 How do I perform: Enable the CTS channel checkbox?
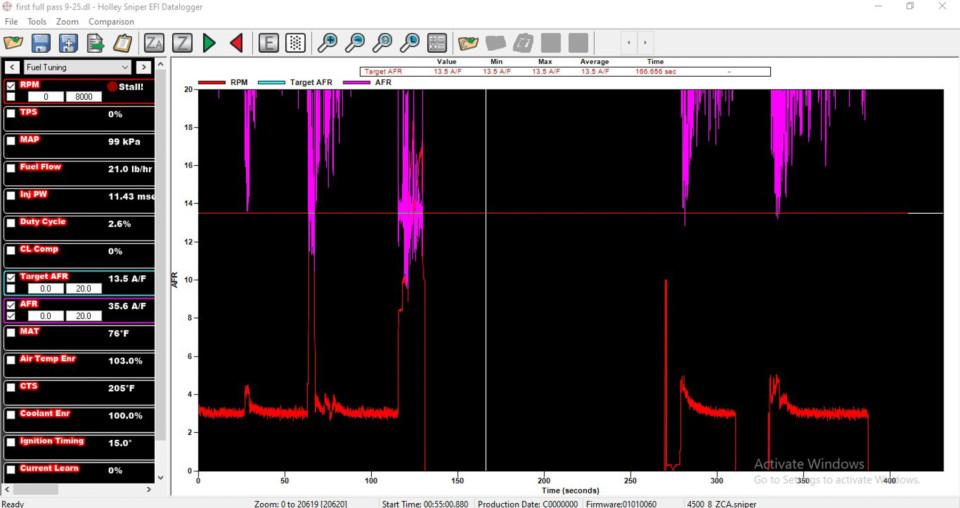click(10, 387)
